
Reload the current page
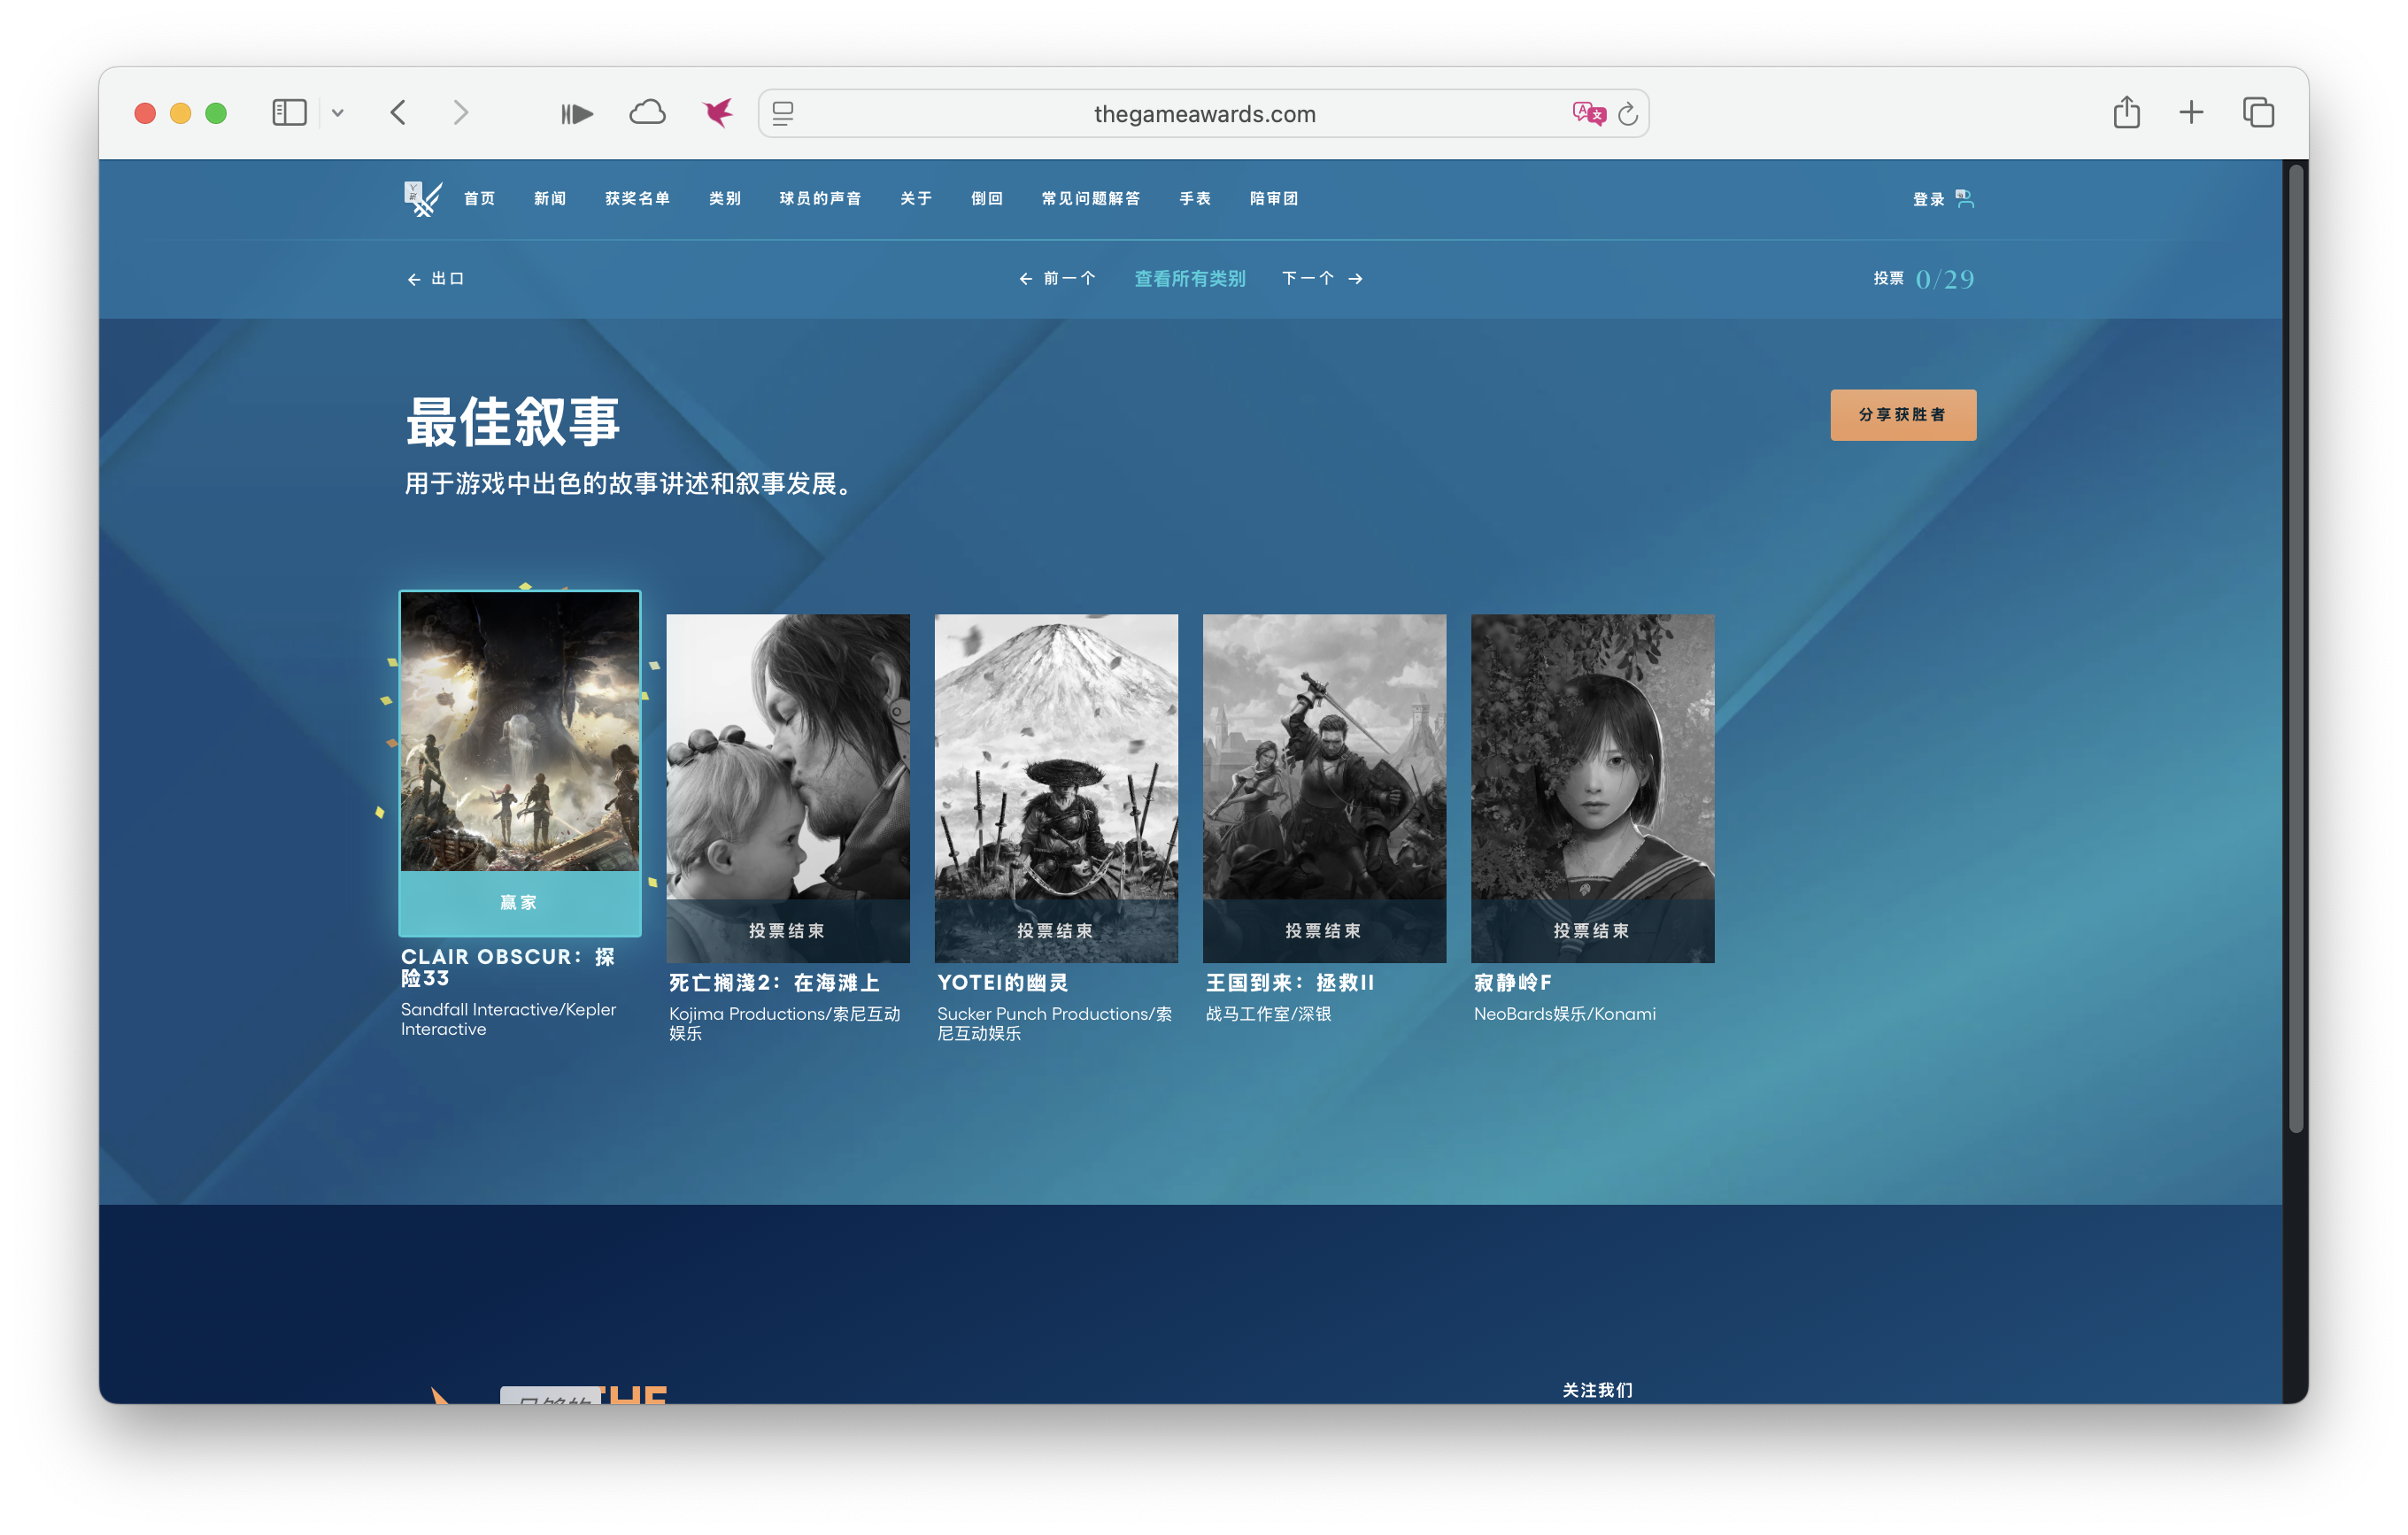point(1628,113)
